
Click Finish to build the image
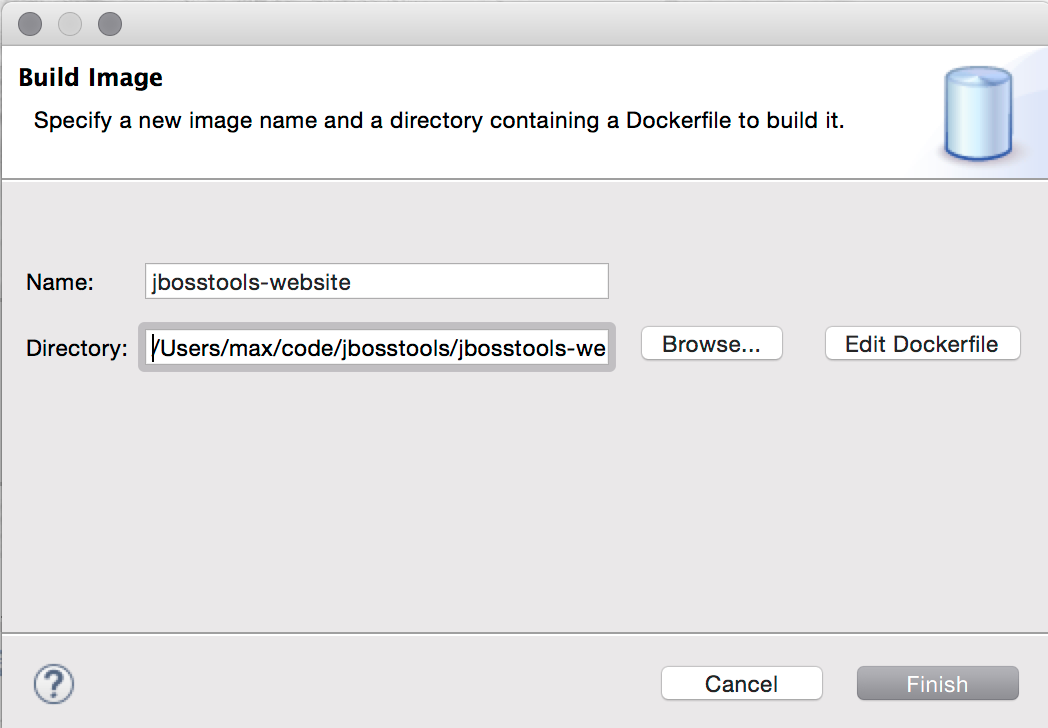pos(937,684)
